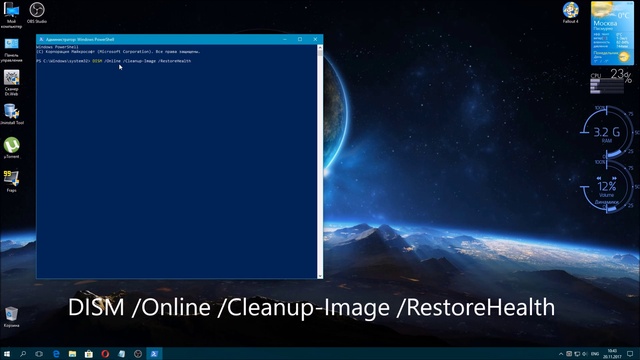The height and width of the screenshot is (360, 640).
Task: Launch Microsoft Edge from the taskbar
Action: [x=56, y=354]
